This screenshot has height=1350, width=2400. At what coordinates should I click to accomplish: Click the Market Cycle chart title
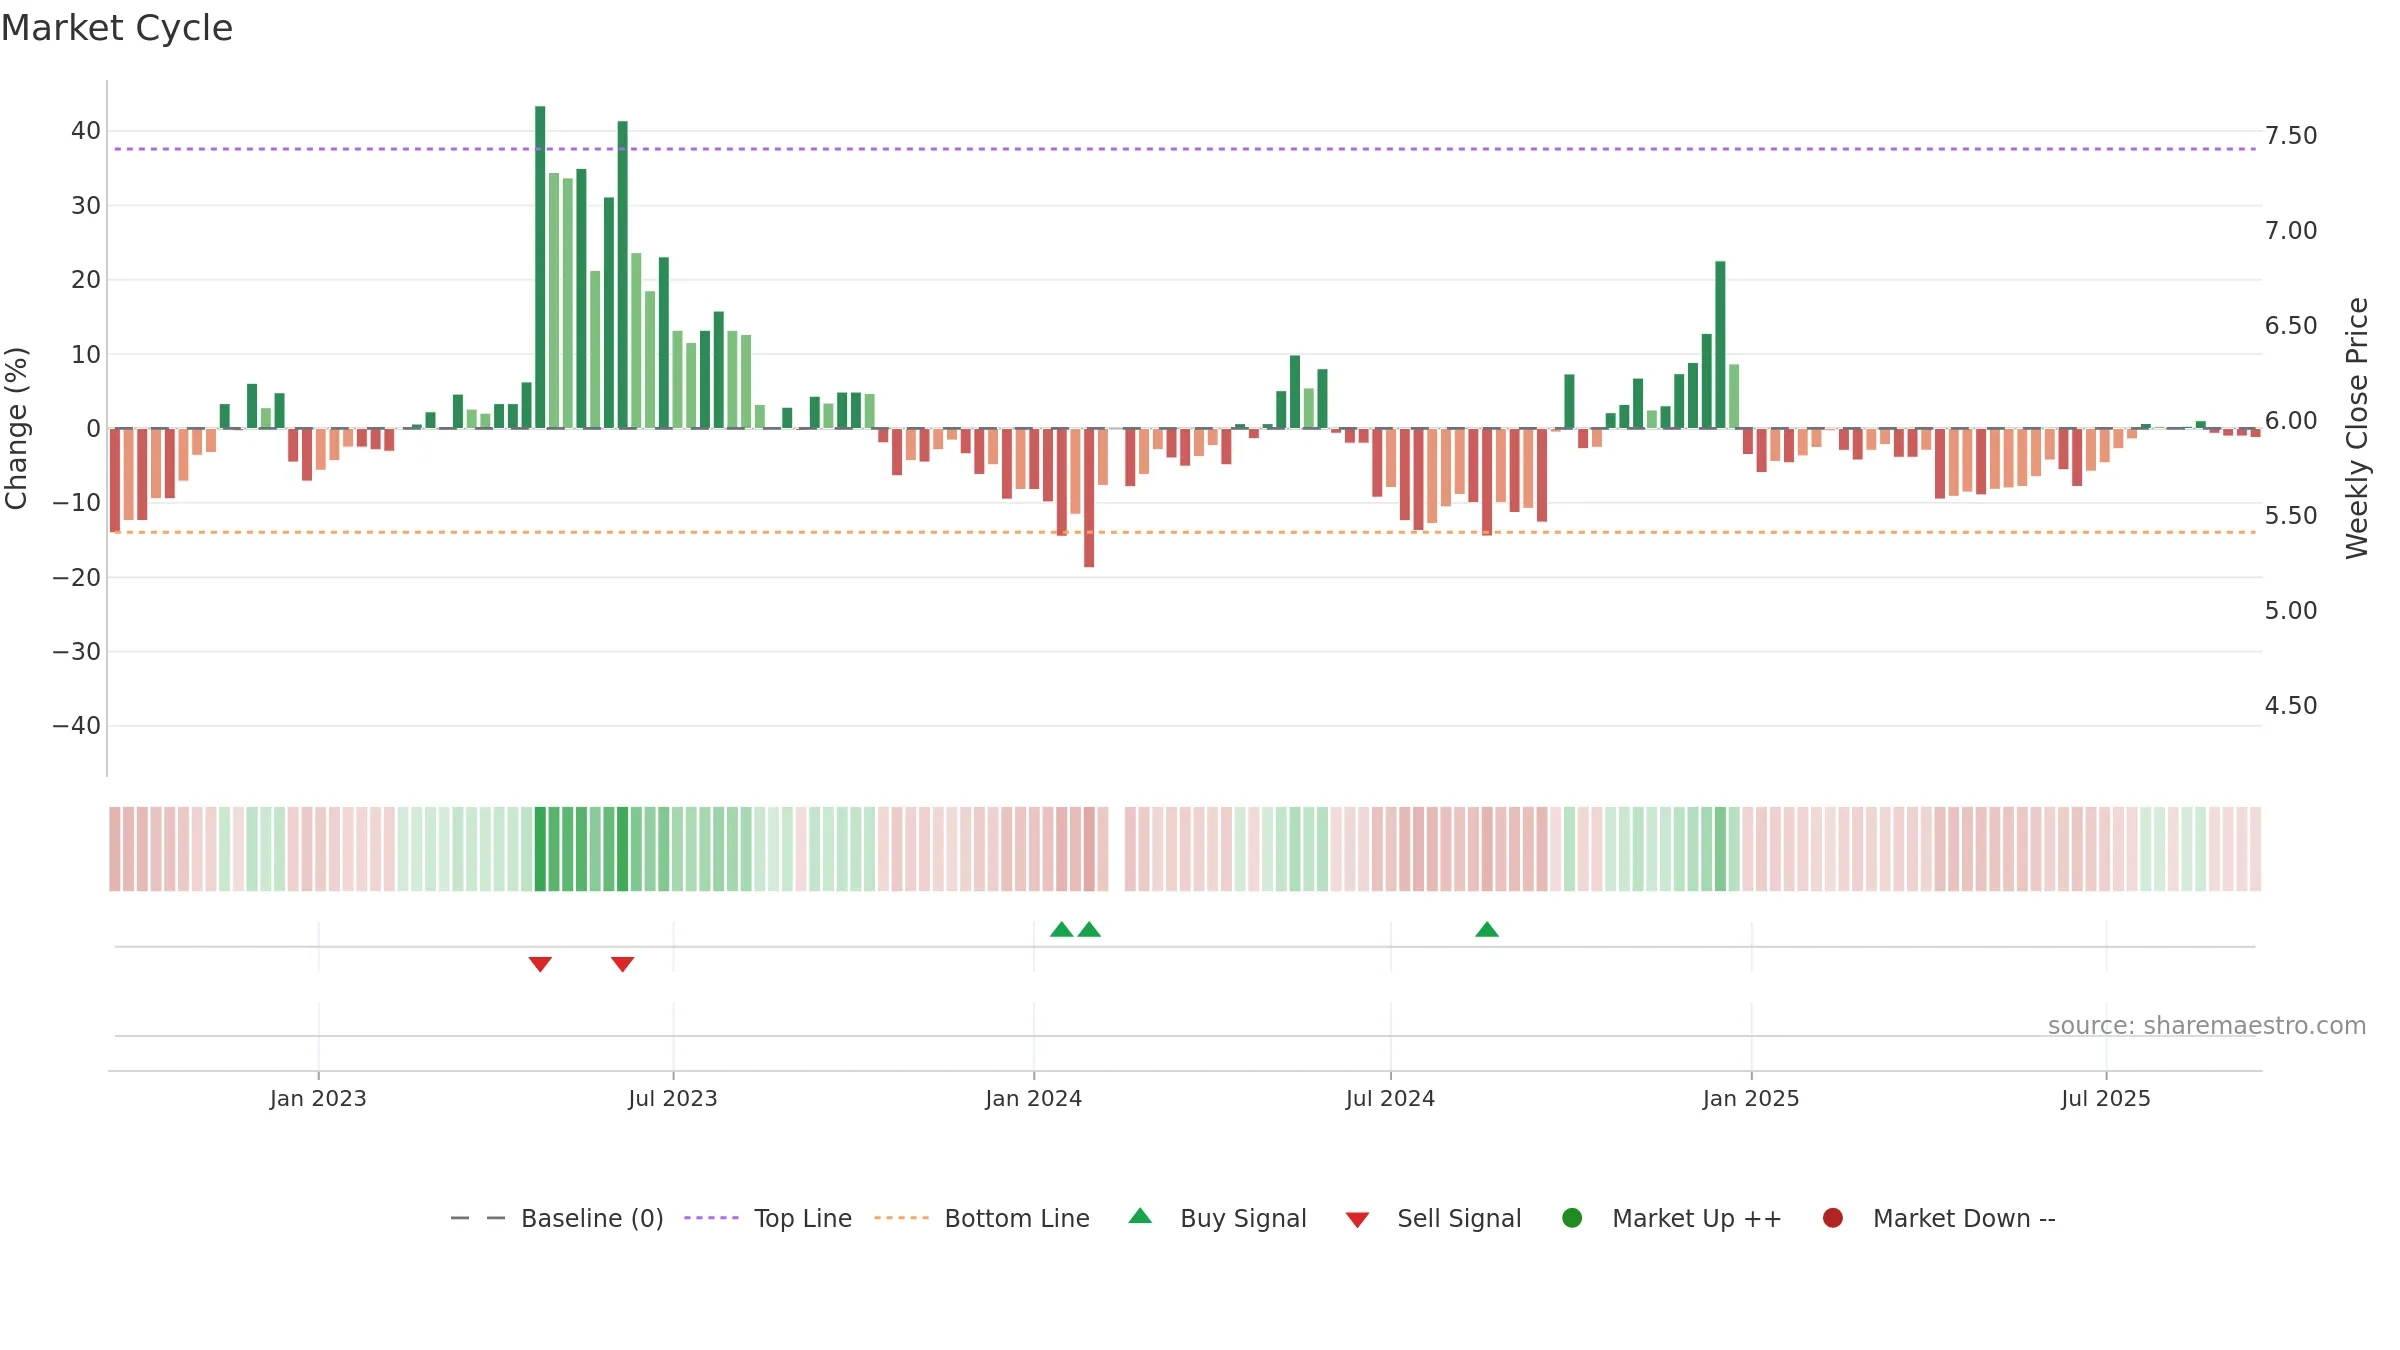coord(117,28)
